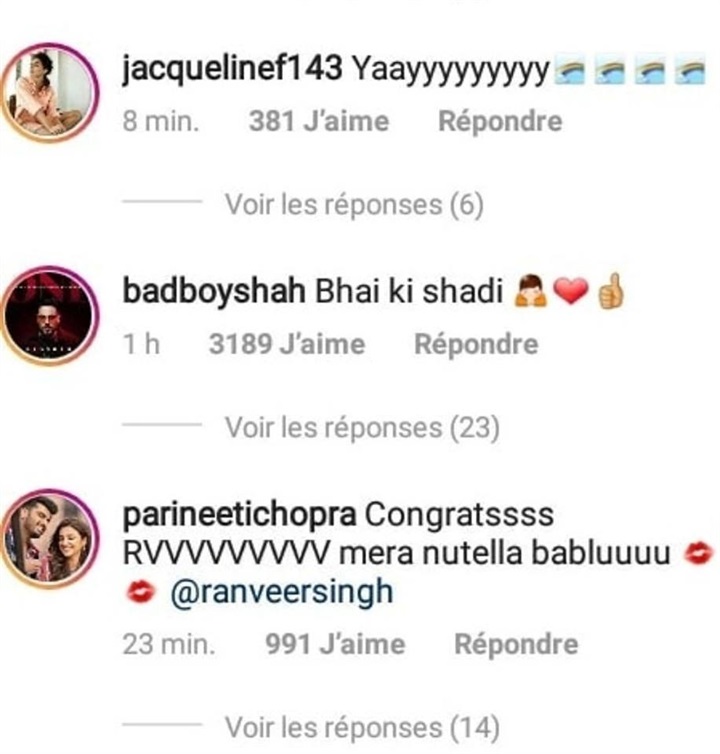Open the parineetichopra username link
Image resolution: width=720 pixels, height=754 pixels.
[239, 516]
